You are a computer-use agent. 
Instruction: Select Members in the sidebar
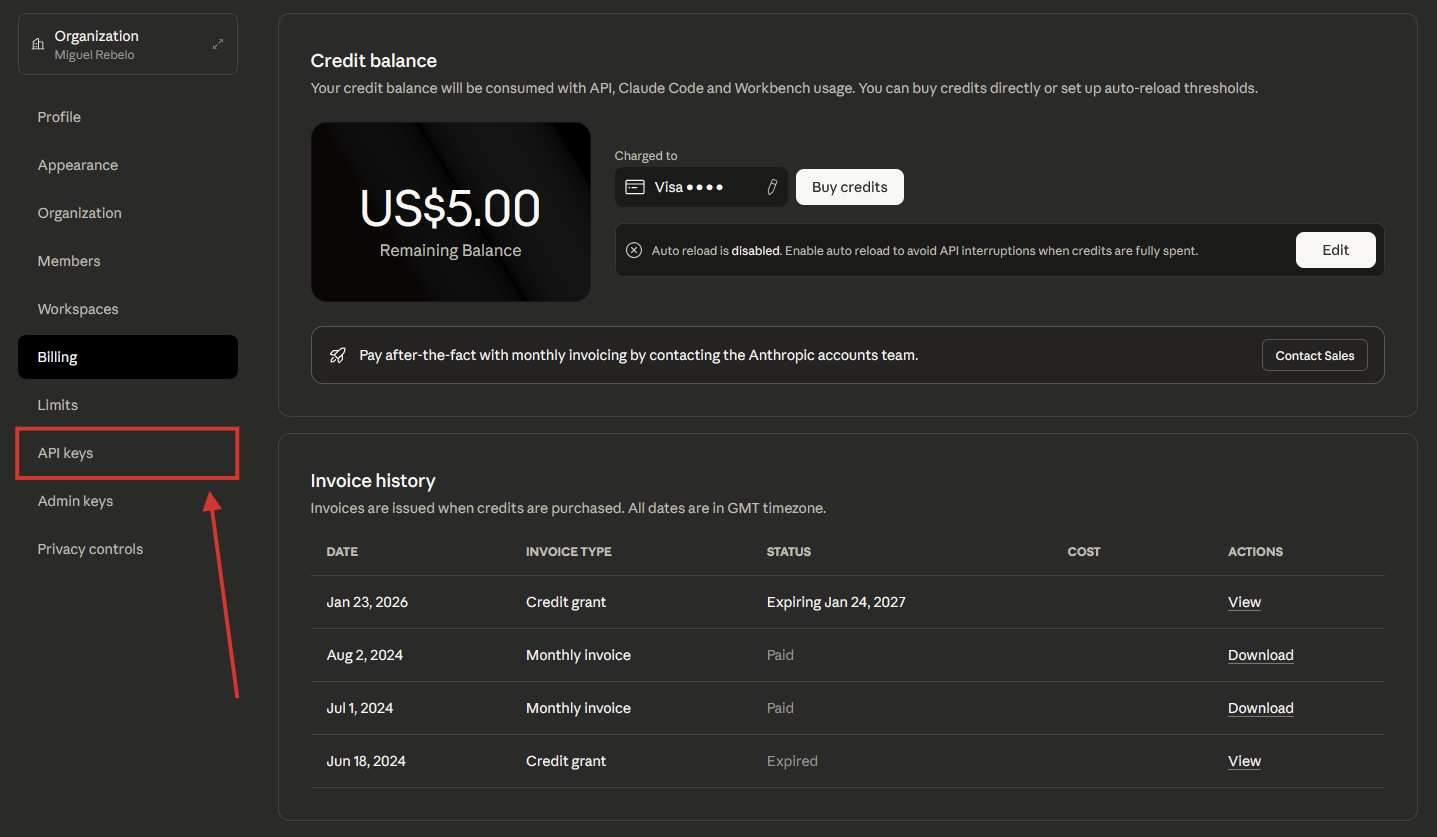point(68,260)
